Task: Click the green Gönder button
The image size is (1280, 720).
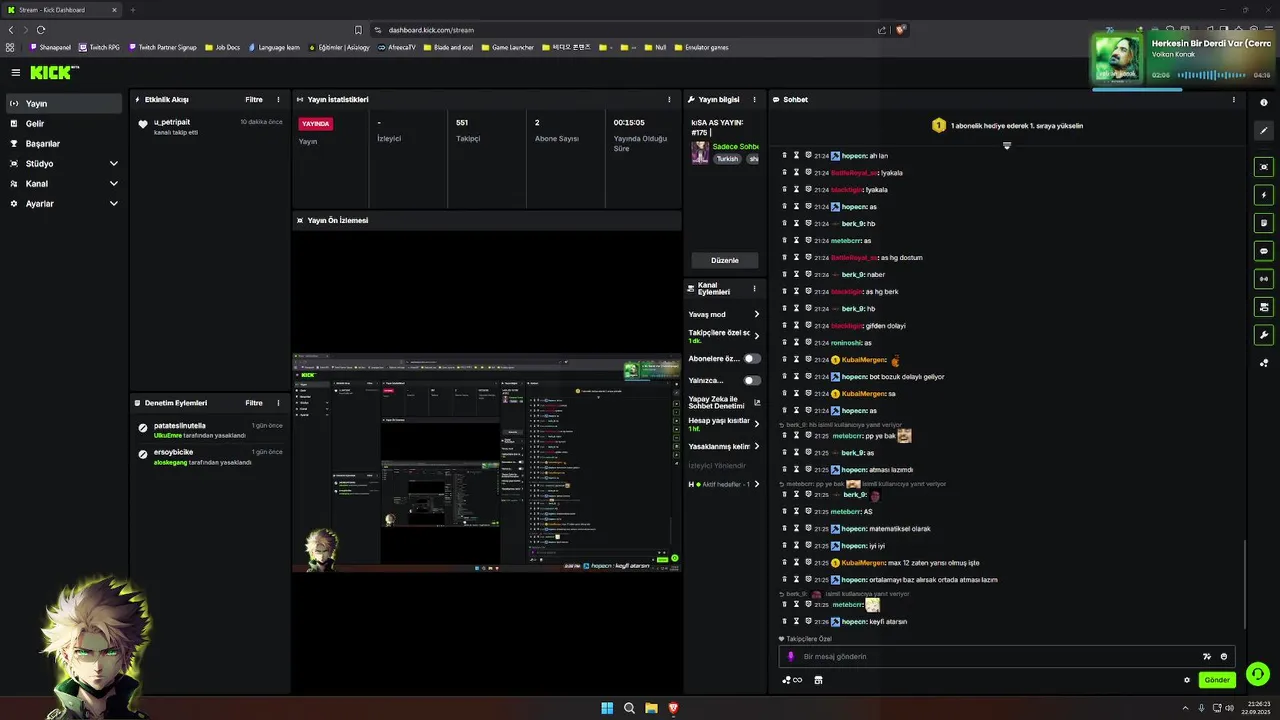Action: (x=1217, y=680)
